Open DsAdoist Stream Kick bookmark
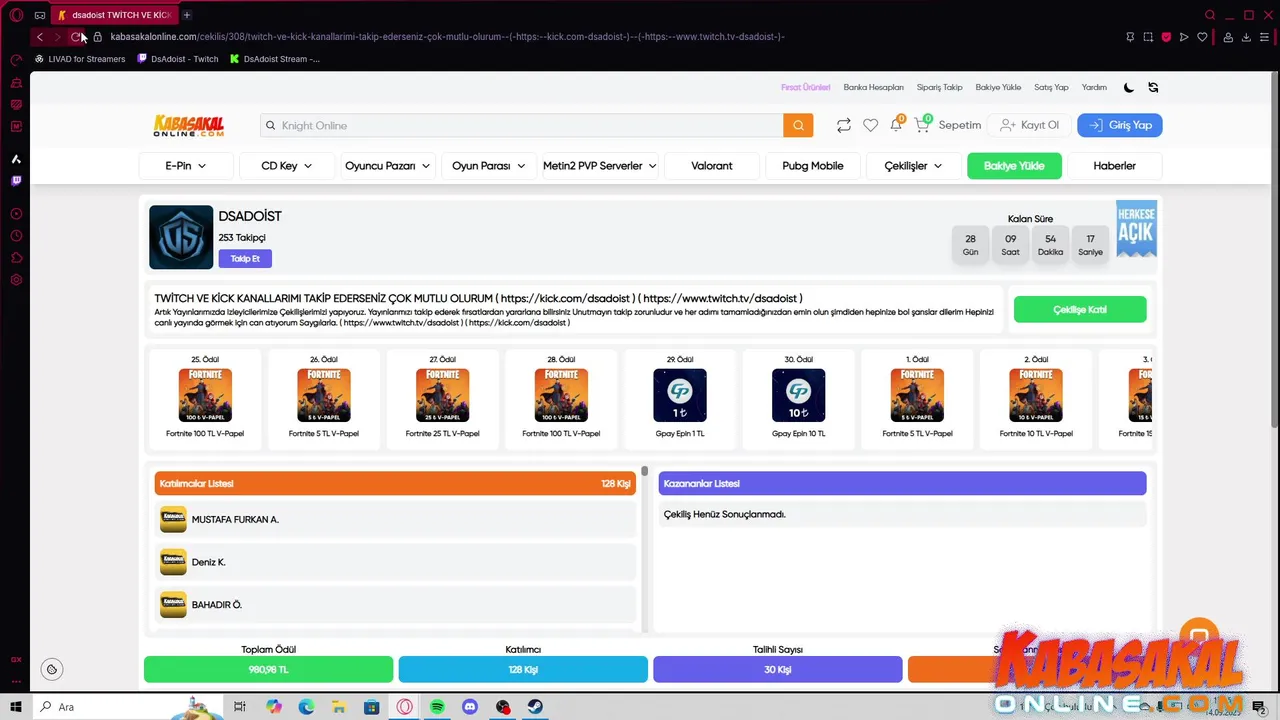 [x=275, y=59]
